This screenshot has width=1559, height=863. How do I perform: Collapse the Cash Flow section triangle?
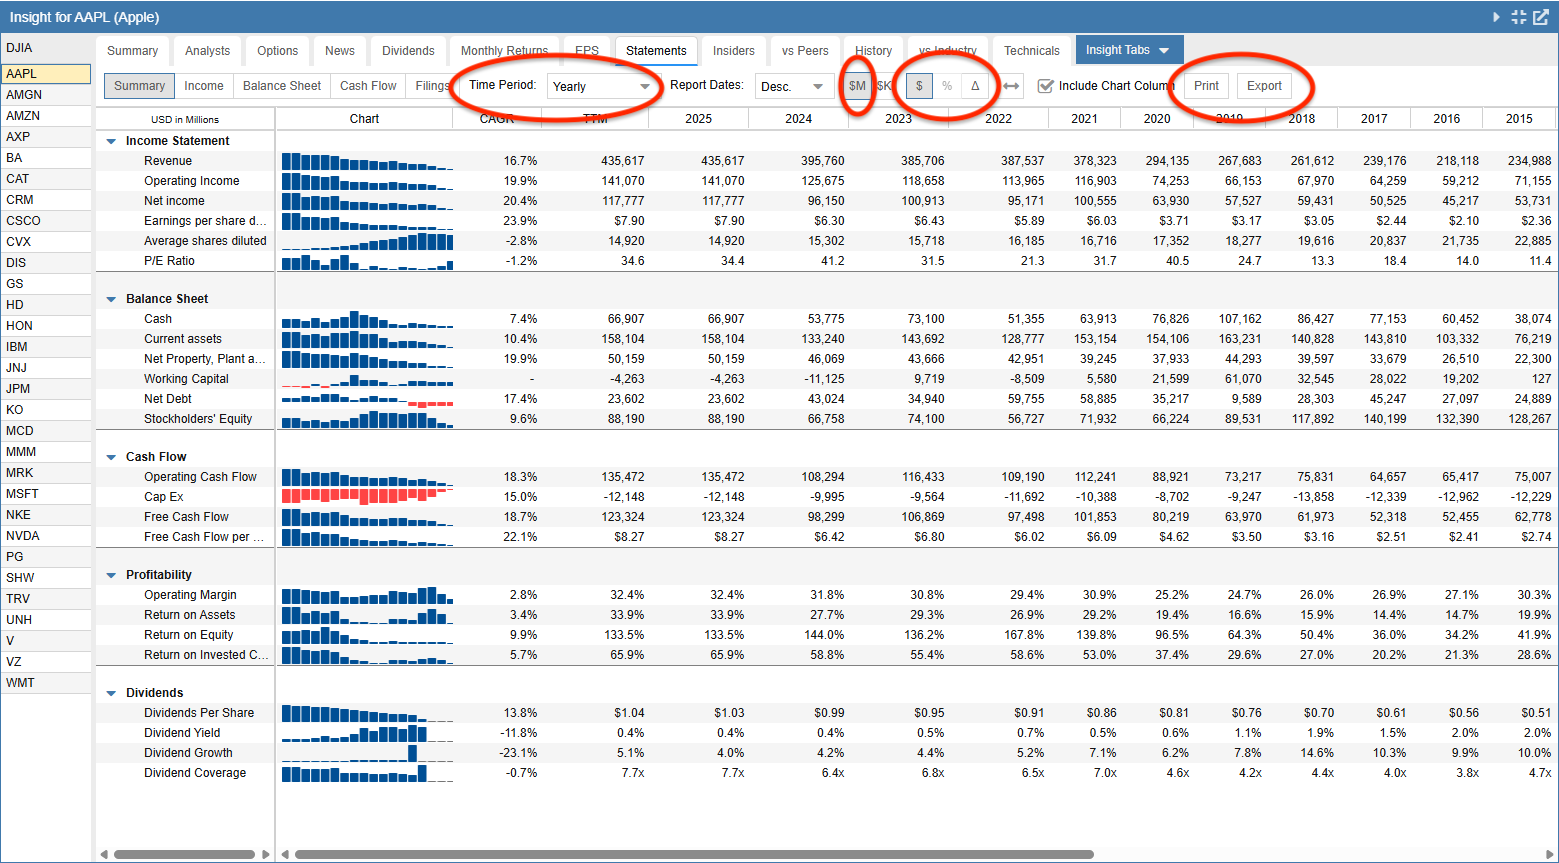pyautogui.click(x=111, y=458)
